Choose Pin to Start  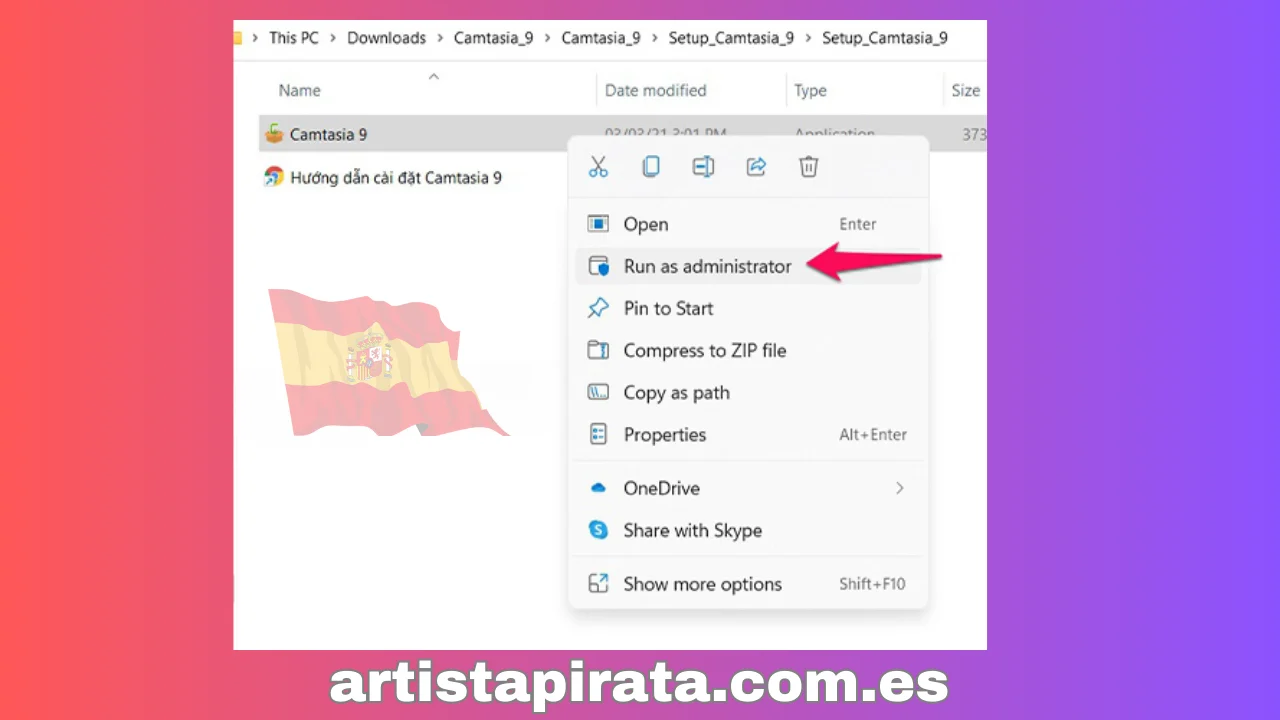coord(748,308)
